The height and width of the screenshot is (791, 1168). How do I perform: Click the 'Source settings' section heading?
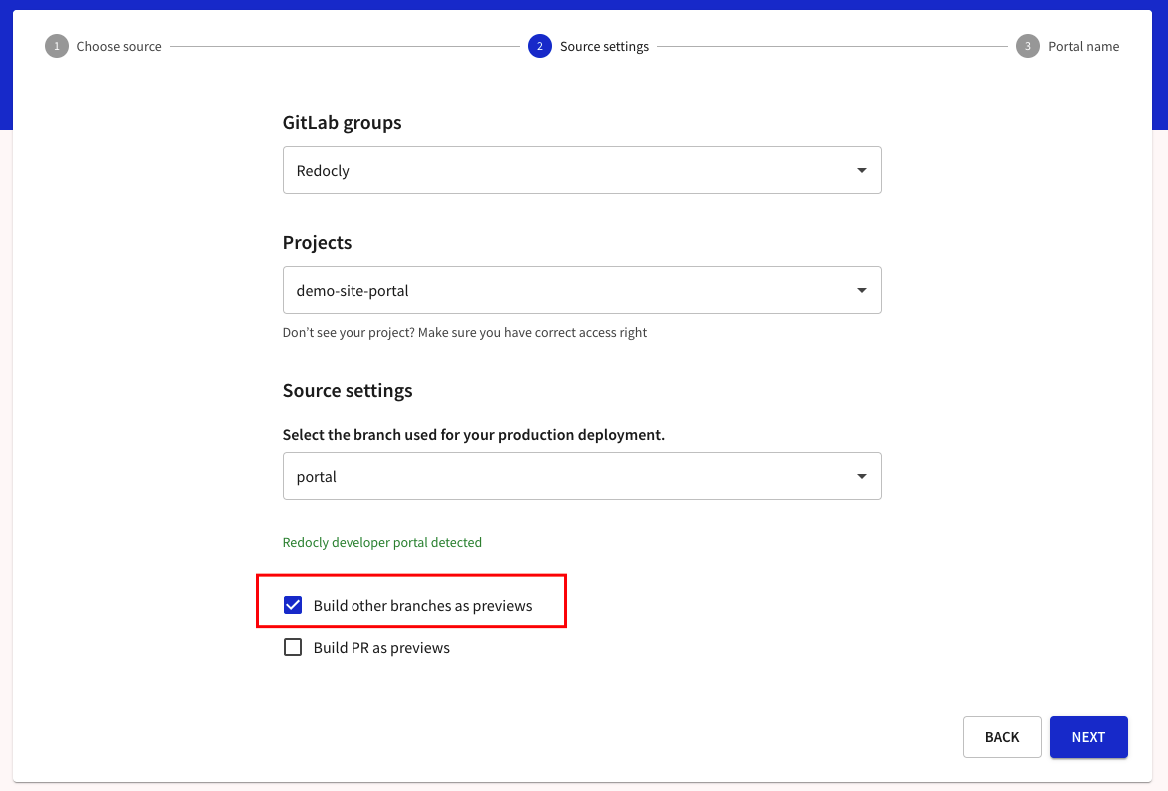point(347,390)
